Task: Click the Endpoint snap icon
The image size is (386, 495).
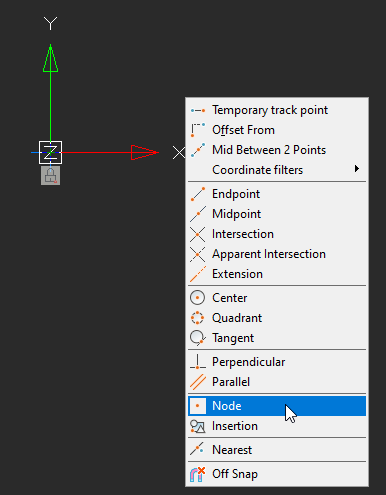Action: pos(198,194)
